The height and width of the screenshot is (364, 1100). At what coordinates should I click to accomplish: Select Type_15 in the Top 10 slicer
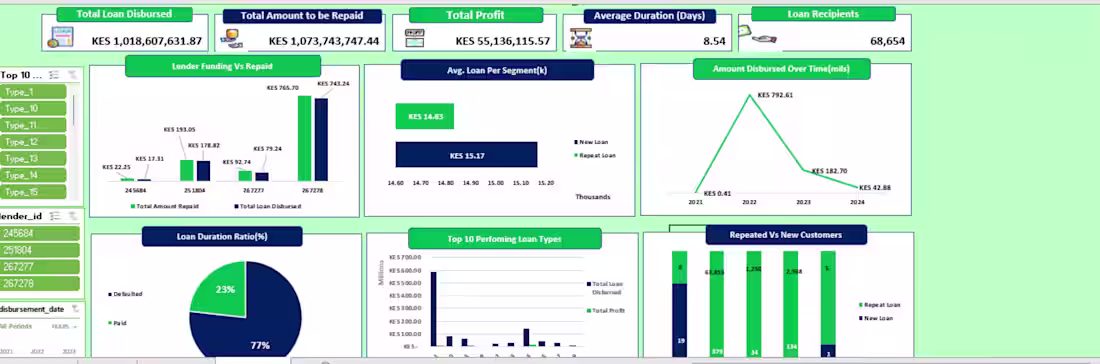click(34, 192)
